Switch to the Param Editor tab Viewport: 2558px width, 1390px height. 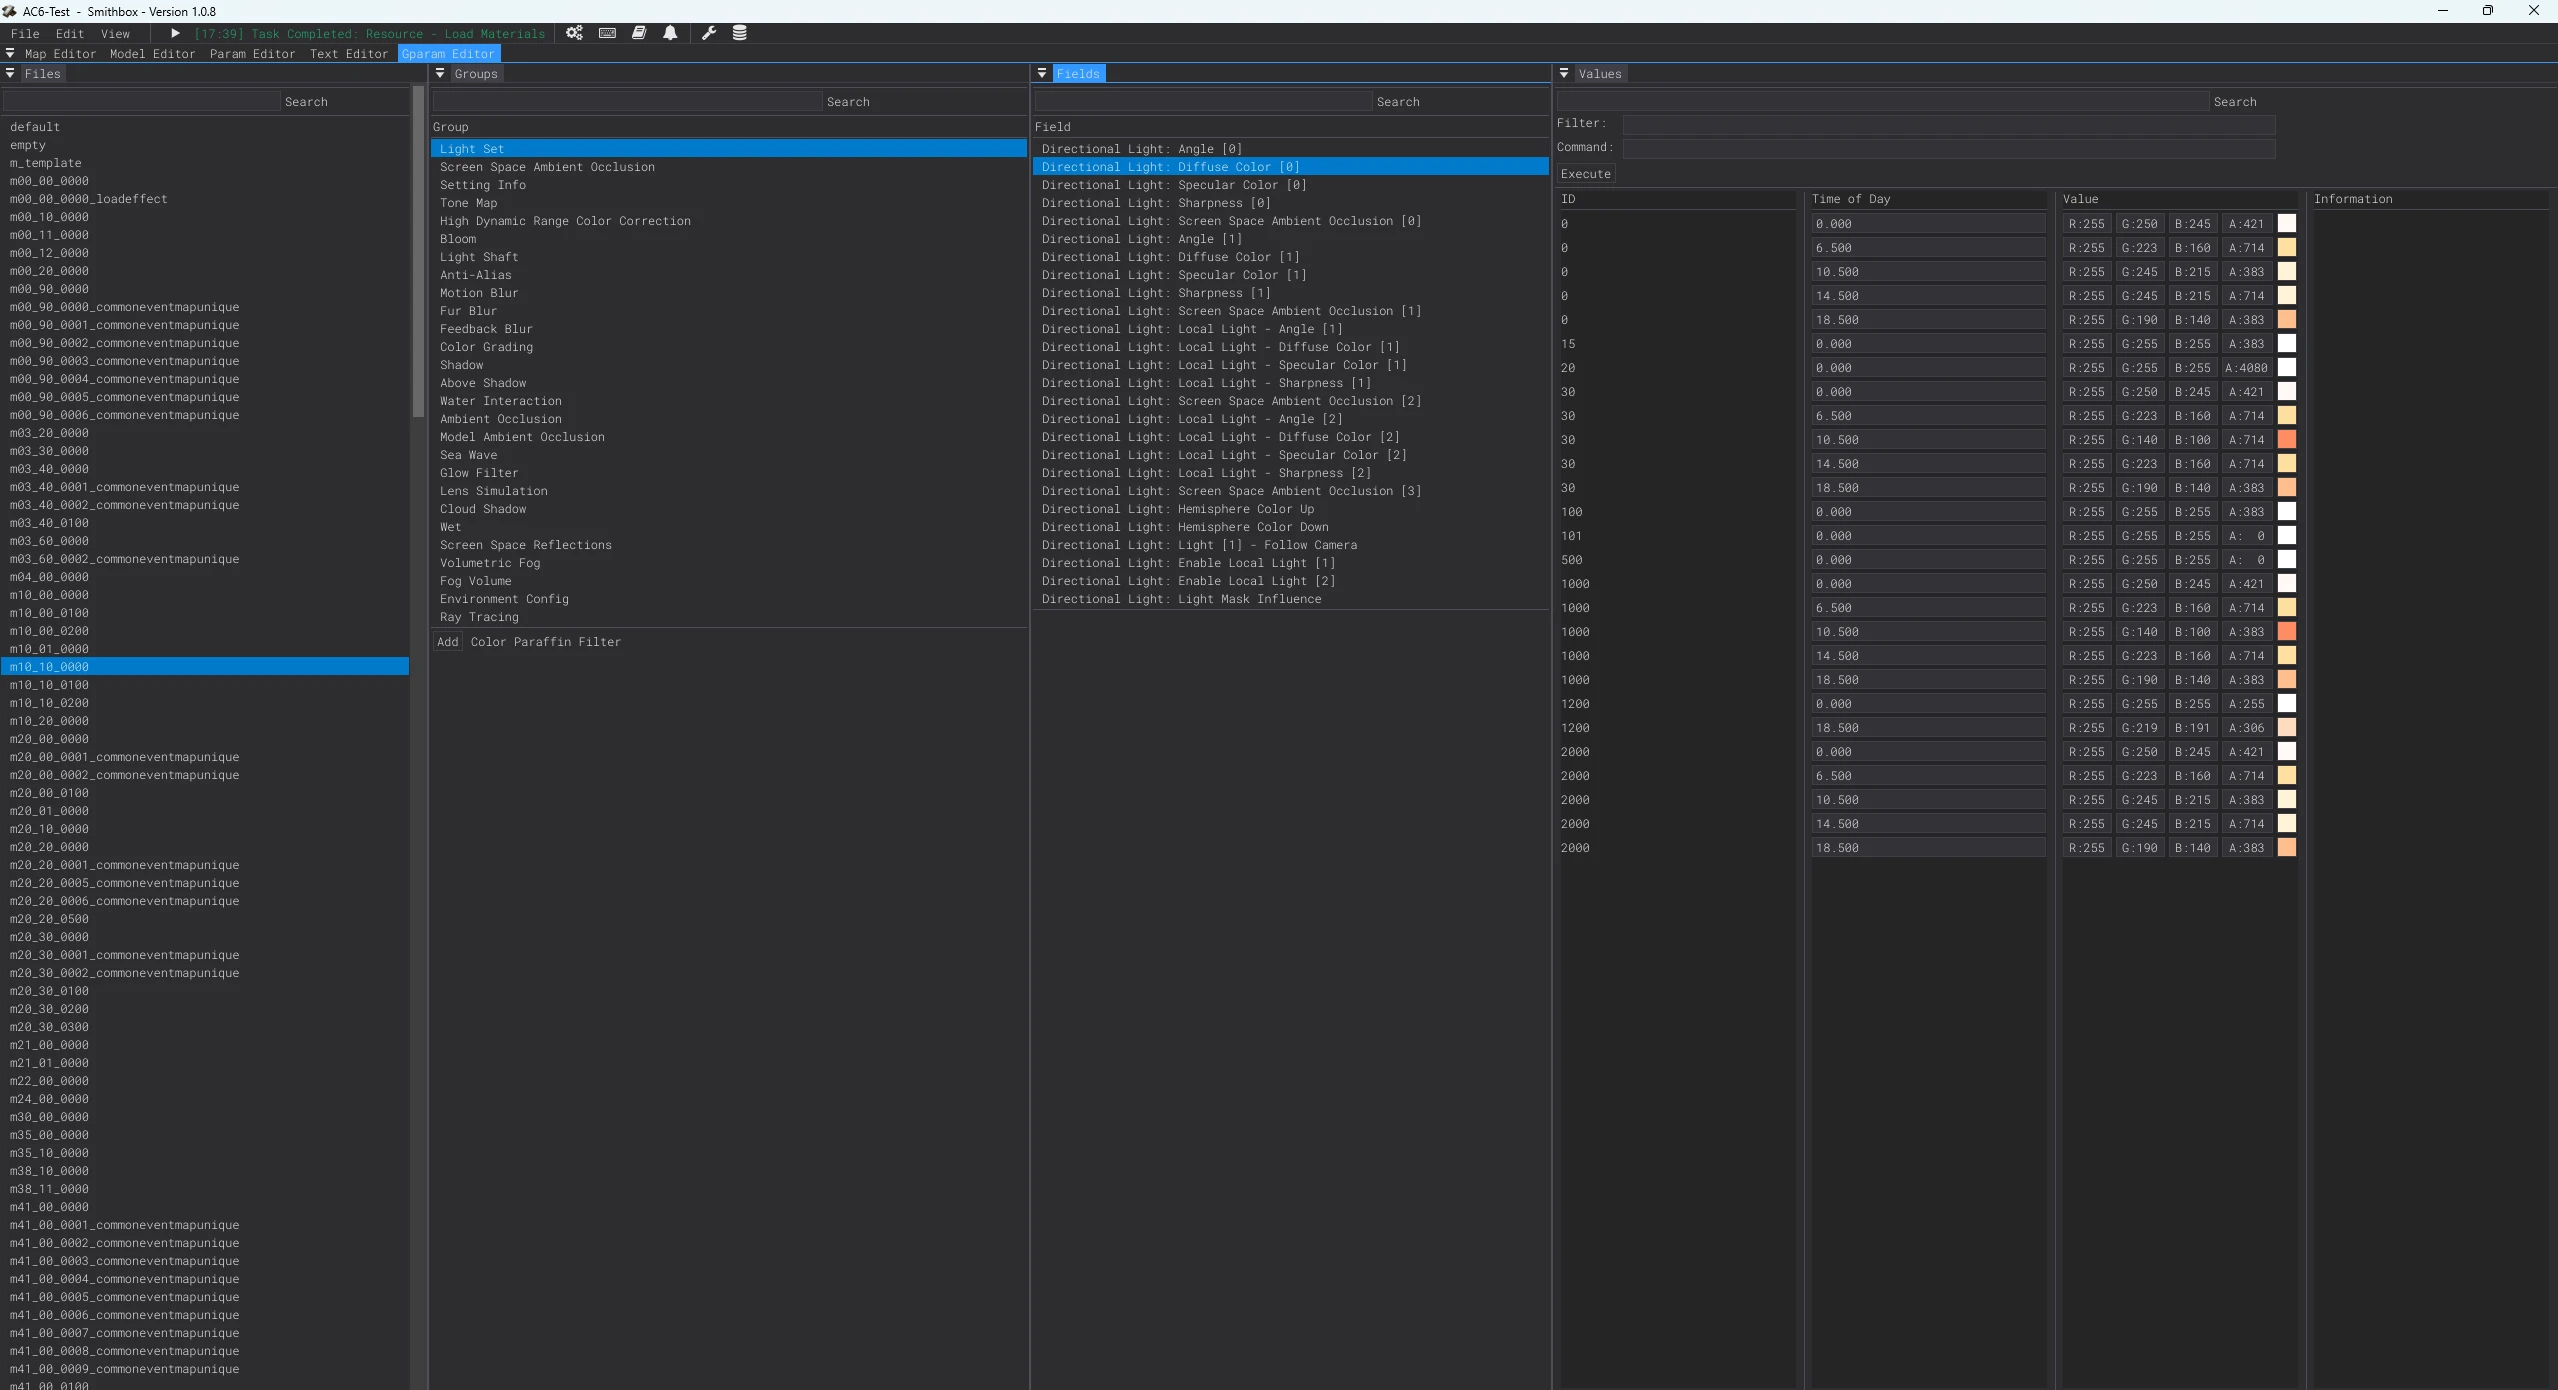point(252,54)
